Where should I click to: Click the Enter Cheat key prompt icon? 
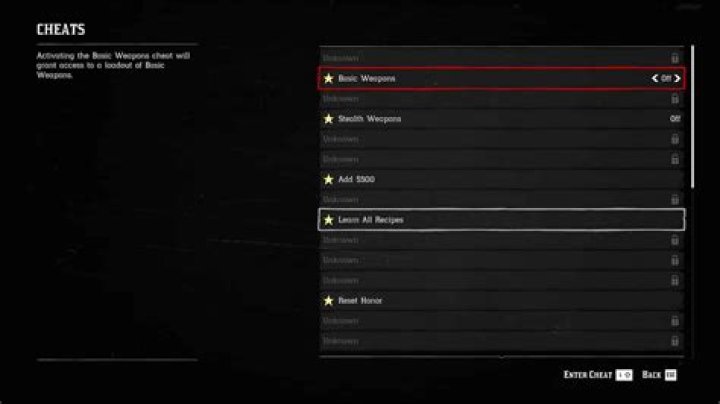tap(624, 375)
